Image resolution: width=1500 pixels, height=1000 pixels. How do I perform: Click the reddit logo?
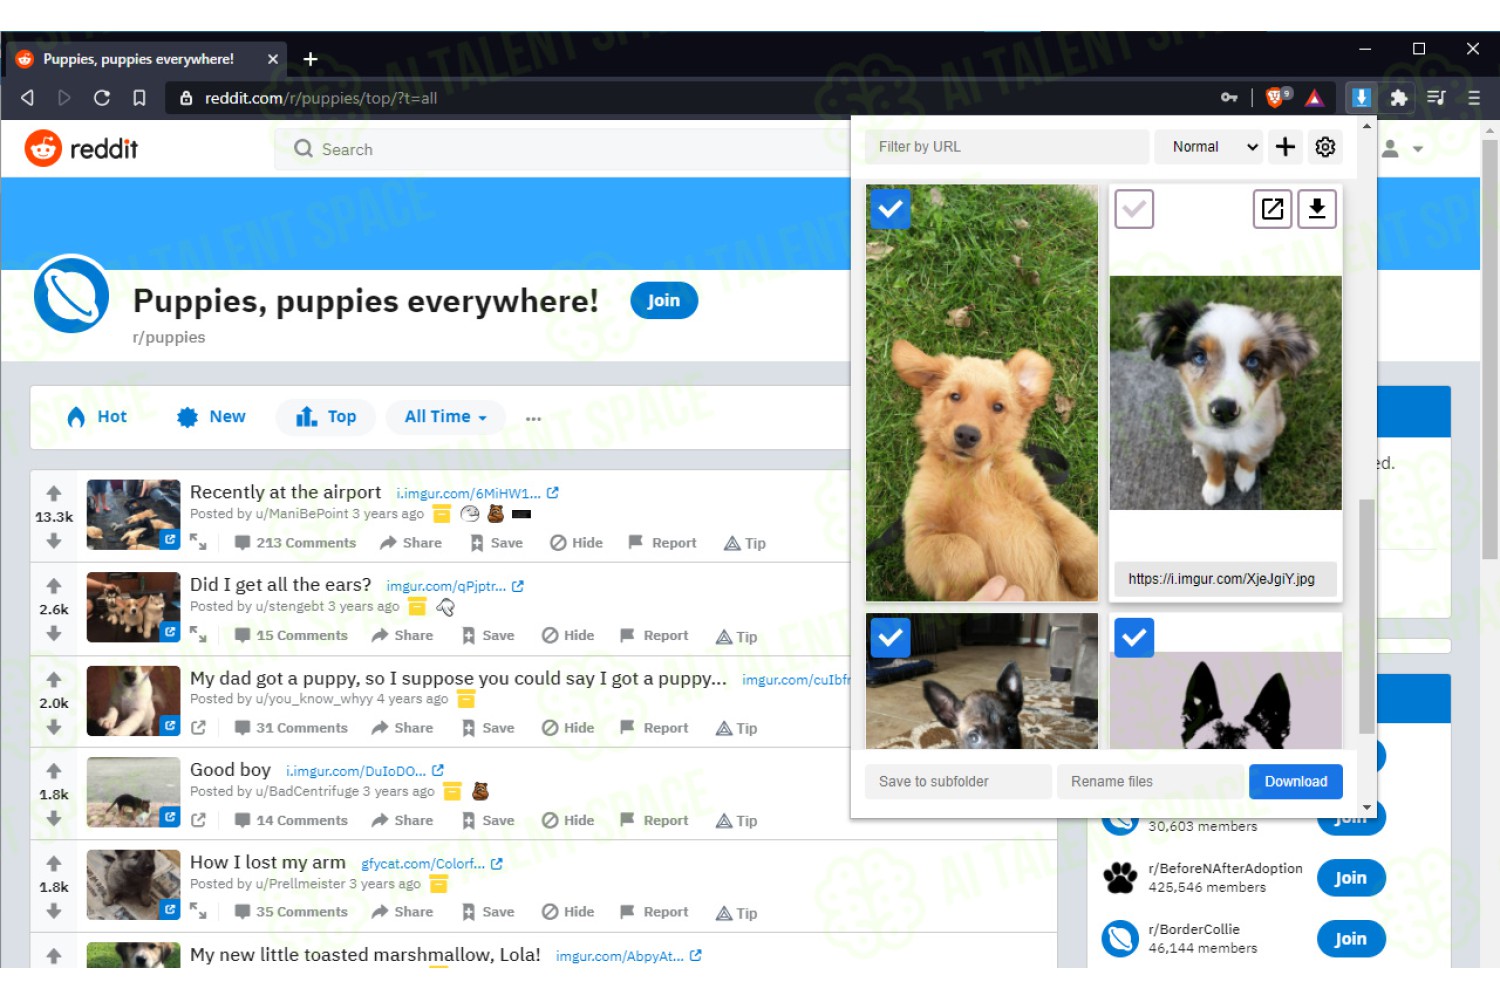pos(81,148)
